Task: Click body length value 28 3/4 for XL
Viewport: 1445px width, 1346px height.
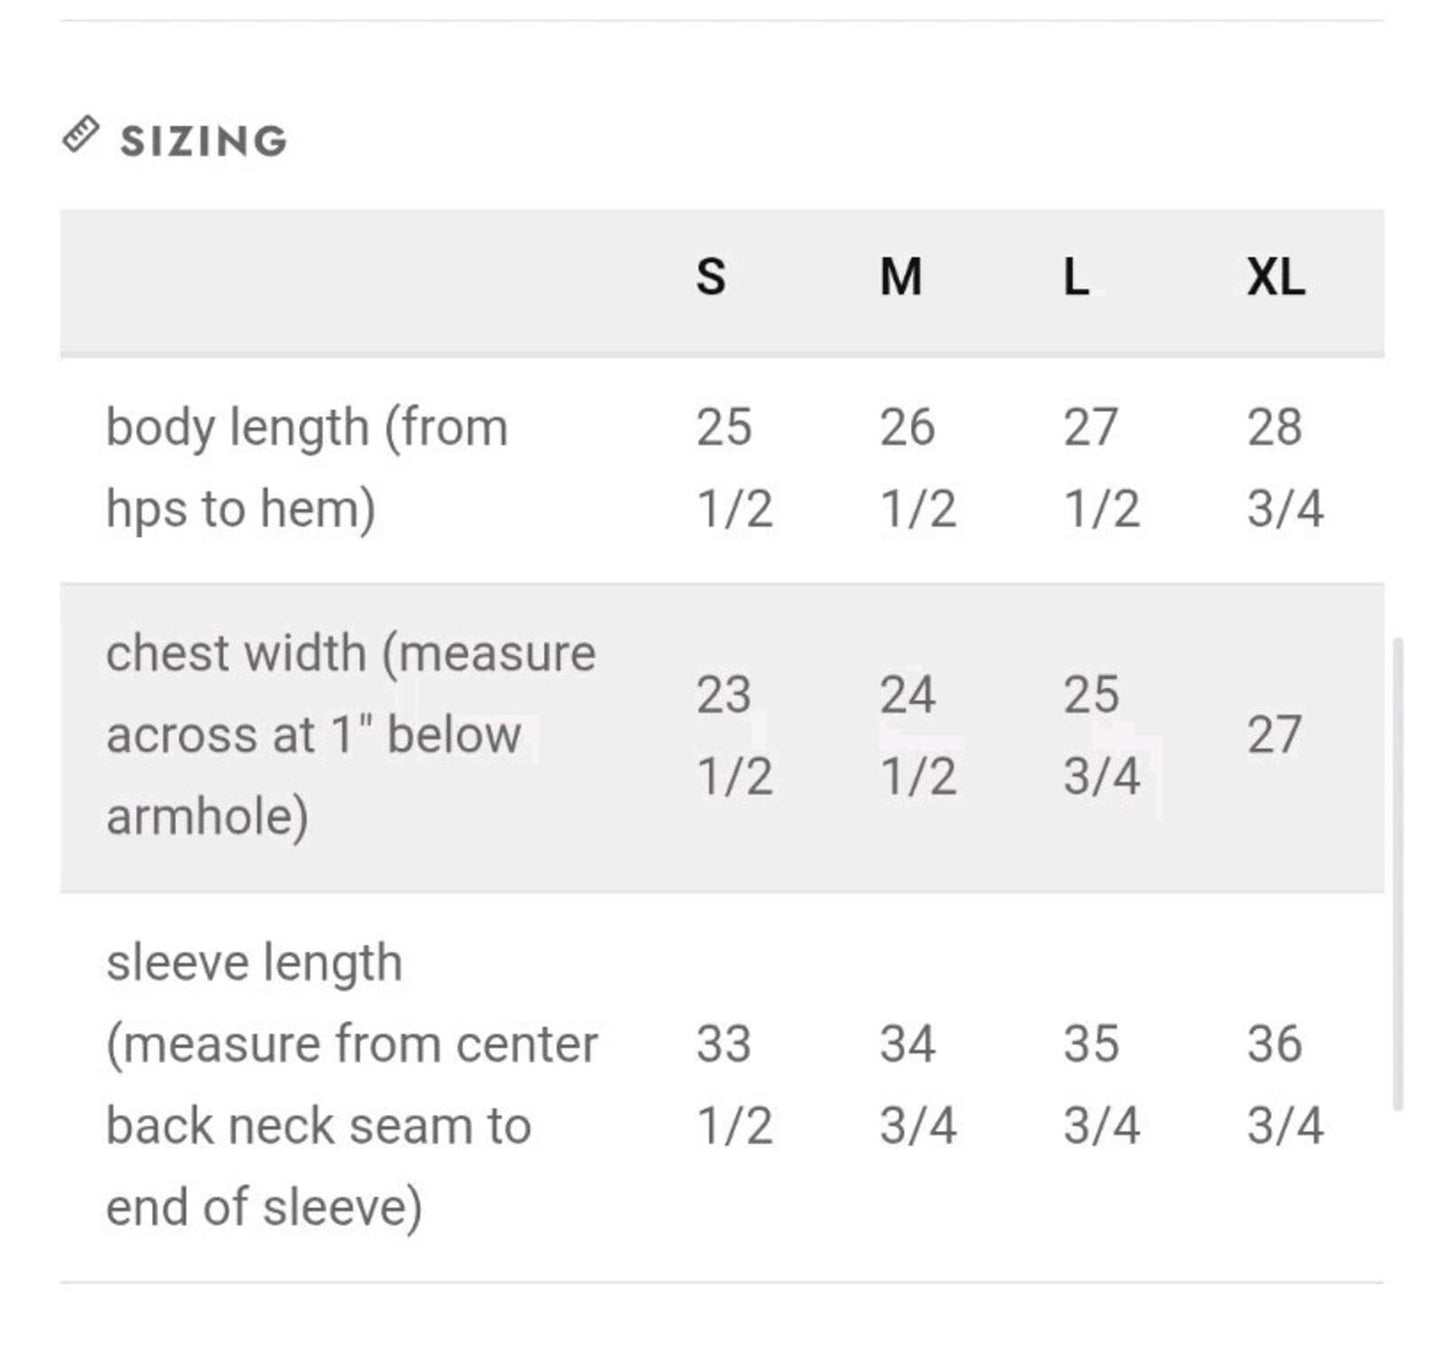Action: [x=1285, y=468]
